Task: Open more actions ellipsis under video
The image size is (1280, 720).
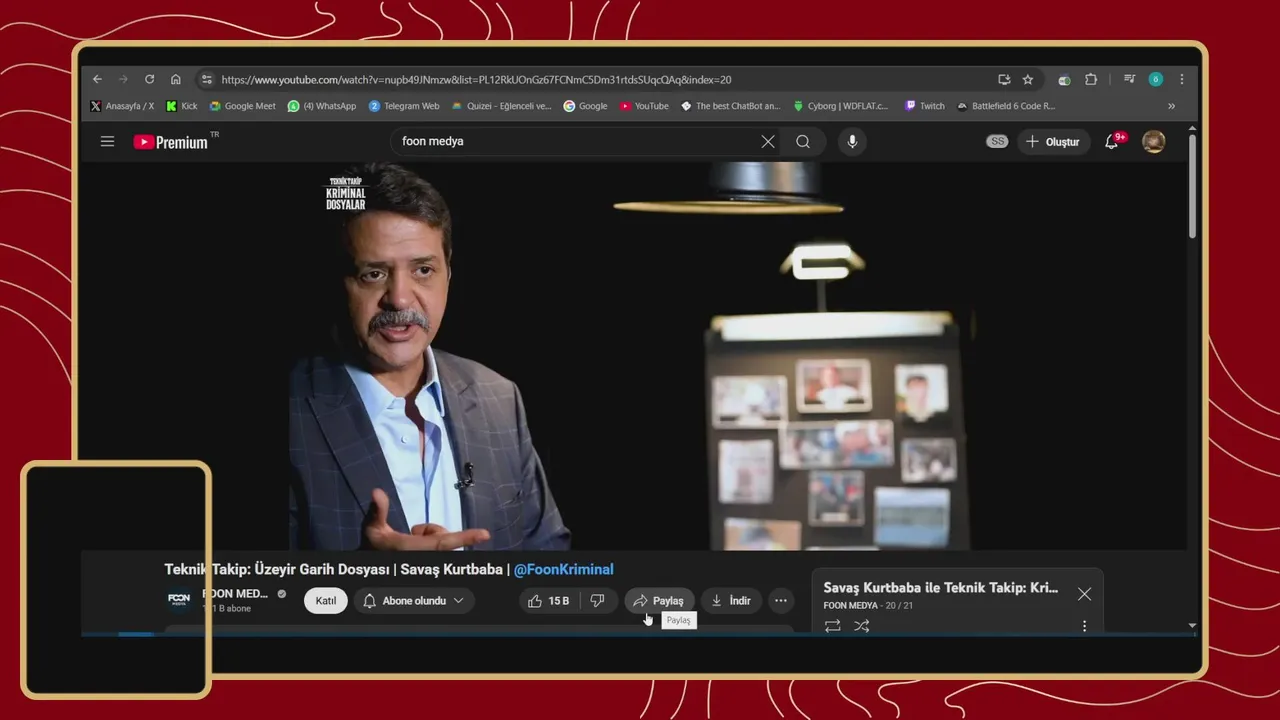Action: click(781, 600)
